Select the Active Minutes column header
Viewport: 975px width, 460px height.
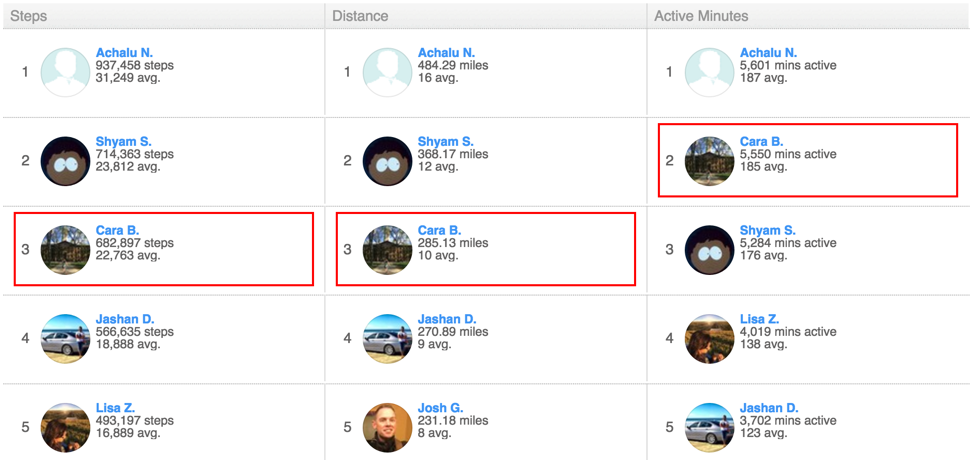point(701,16)
